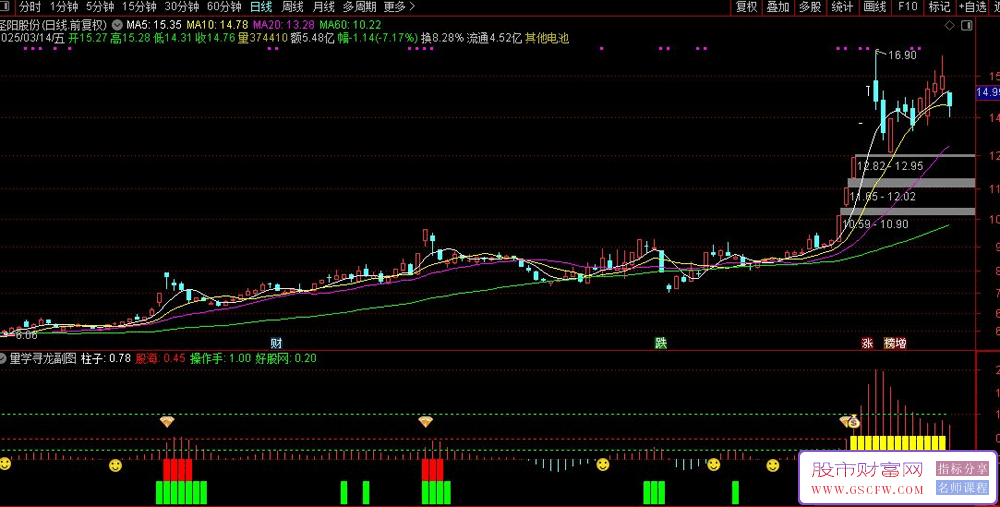Screen dimensions: 1000x507
Task: Select the 30分钟 period tab
Action: (x=182, y=7)
